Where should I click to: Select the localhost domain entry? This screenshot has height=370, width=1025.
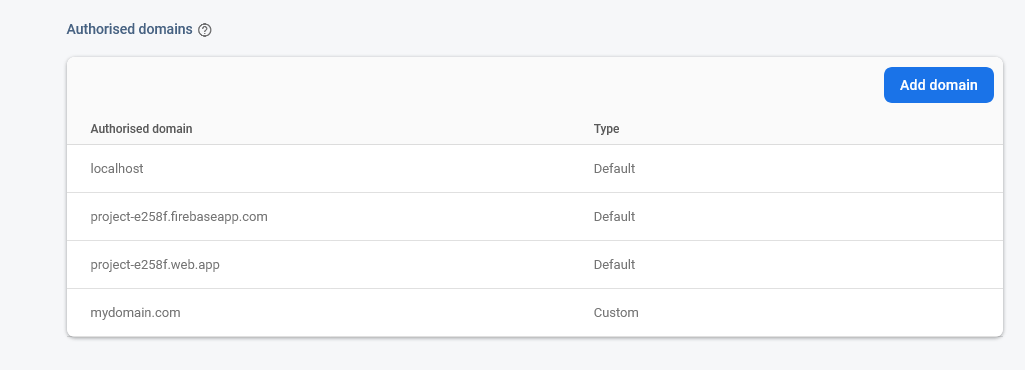coord(117,169)
